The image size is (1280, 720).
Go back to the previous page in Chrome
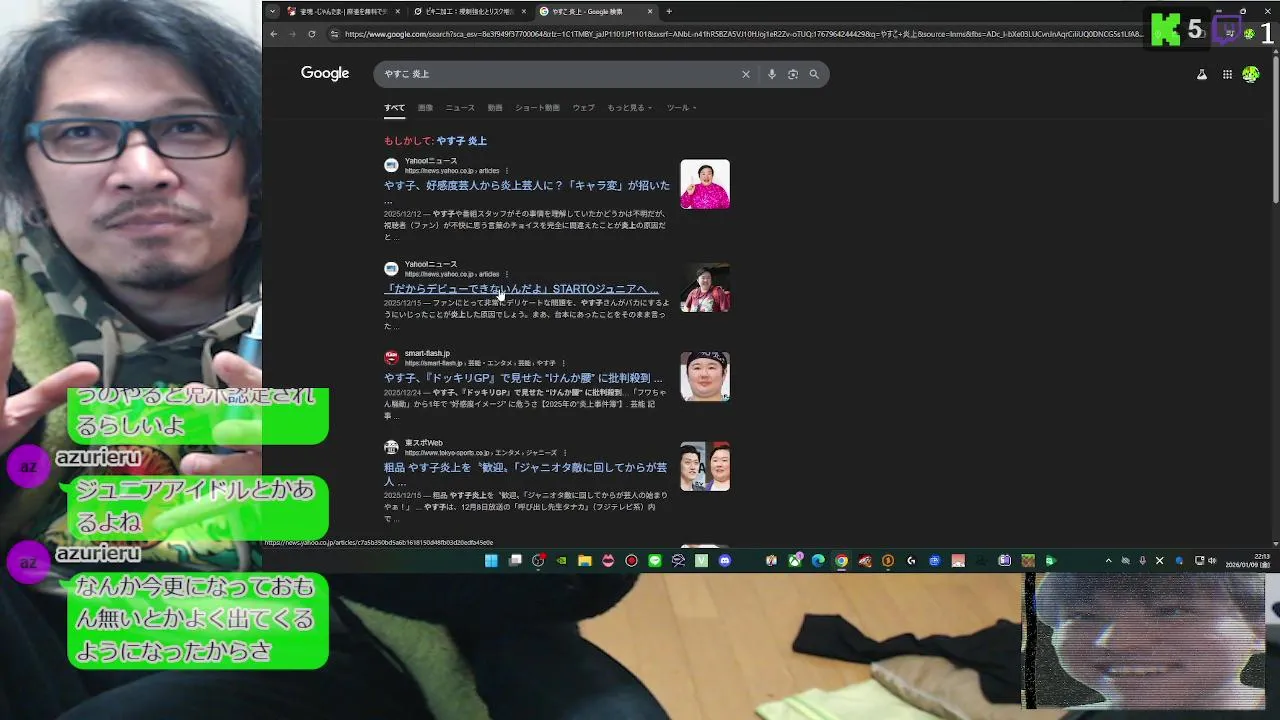coord(273,33)
